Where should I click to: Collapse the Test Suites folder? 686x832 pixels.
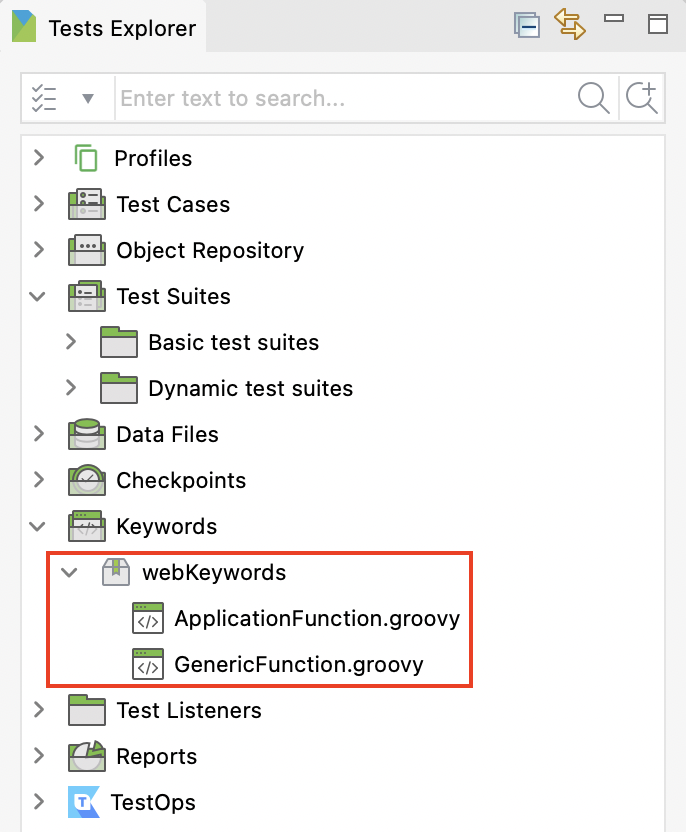tap(39, 296)
